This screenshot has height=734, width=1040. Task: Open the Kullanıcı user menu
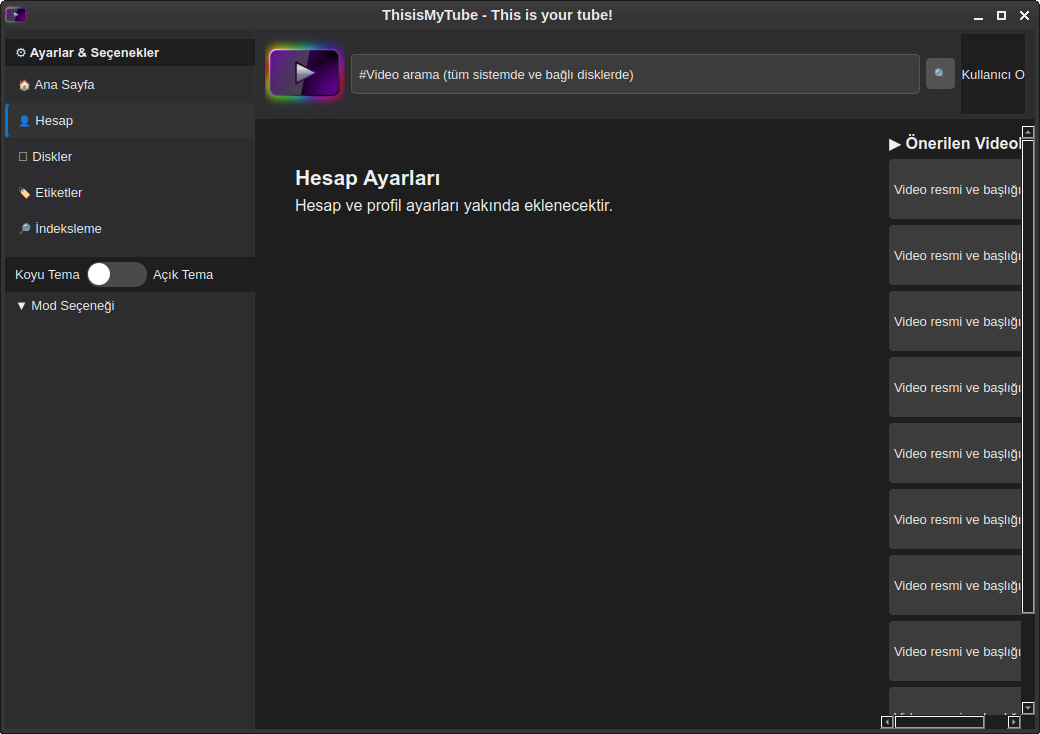(992, 74)
